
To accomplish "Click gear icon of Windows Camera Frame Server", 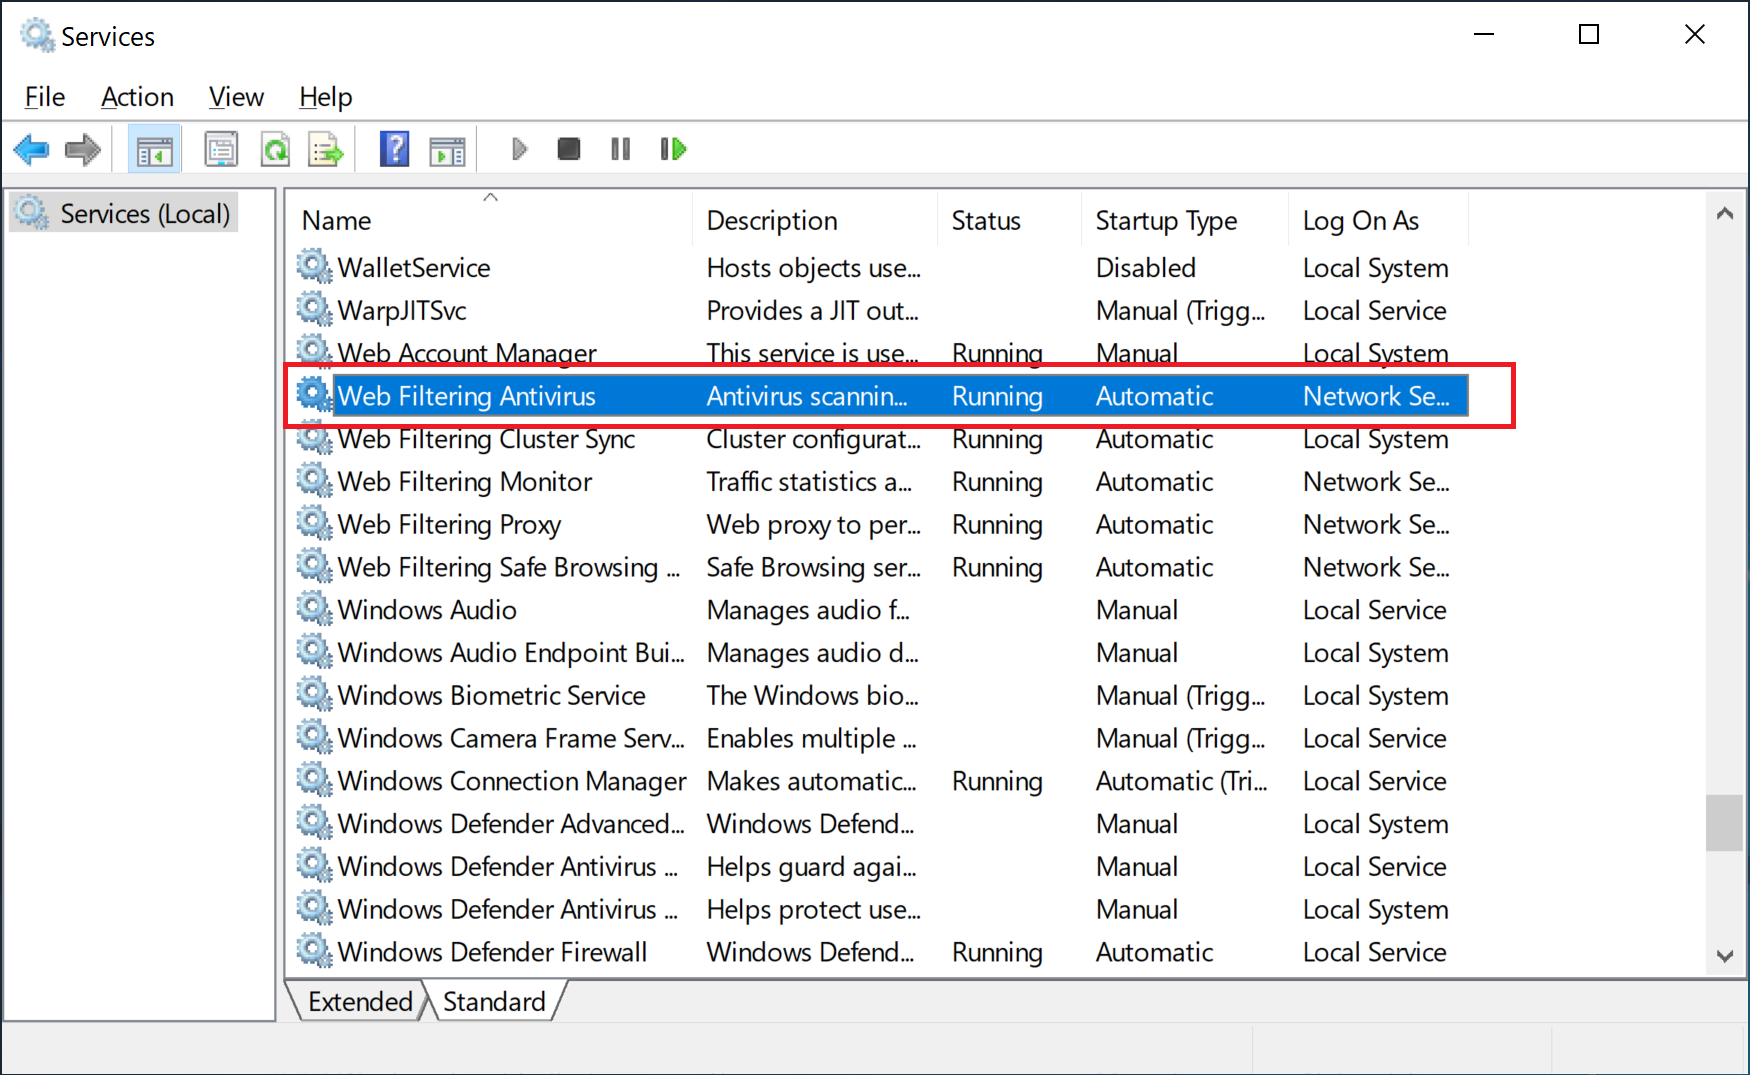I will tap(314, 737).
